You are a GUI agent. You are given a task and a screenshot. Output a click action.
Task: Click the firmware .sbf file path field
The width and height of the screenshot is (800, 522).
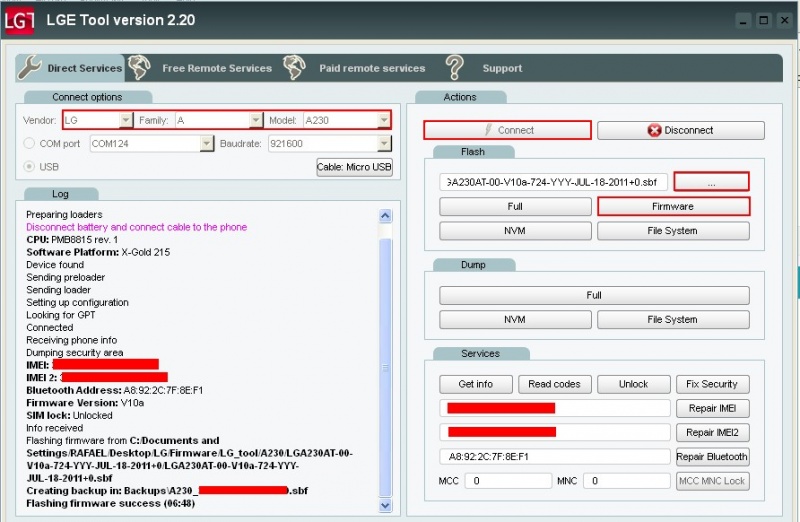(554, 182)
